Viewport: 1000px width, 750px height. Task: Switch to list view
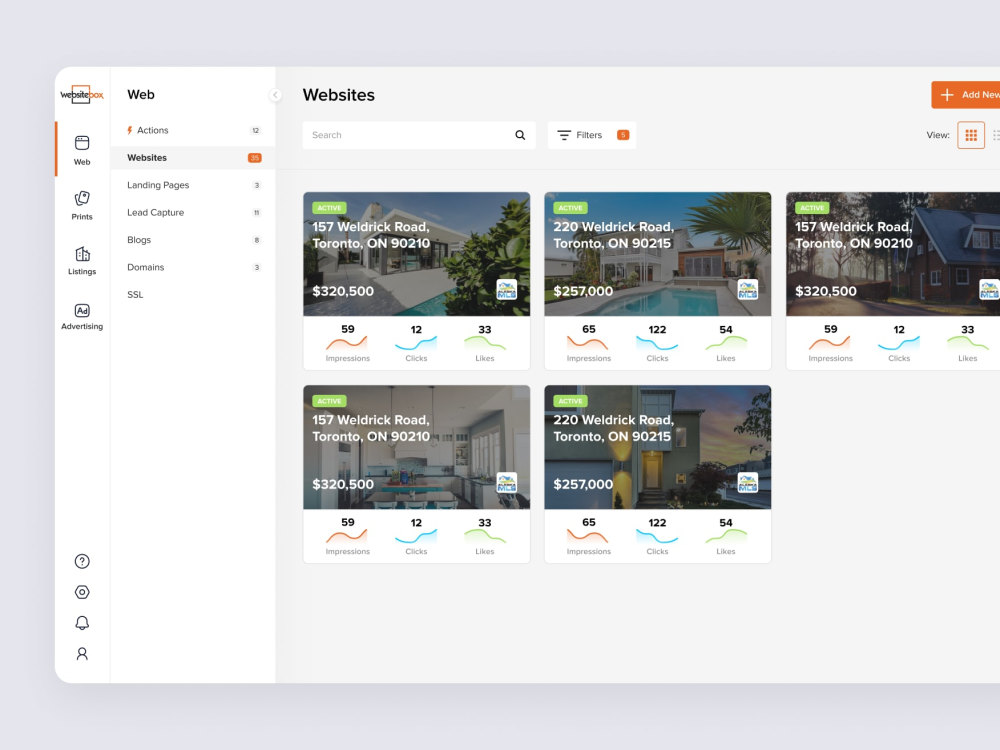tap(996, 135)
